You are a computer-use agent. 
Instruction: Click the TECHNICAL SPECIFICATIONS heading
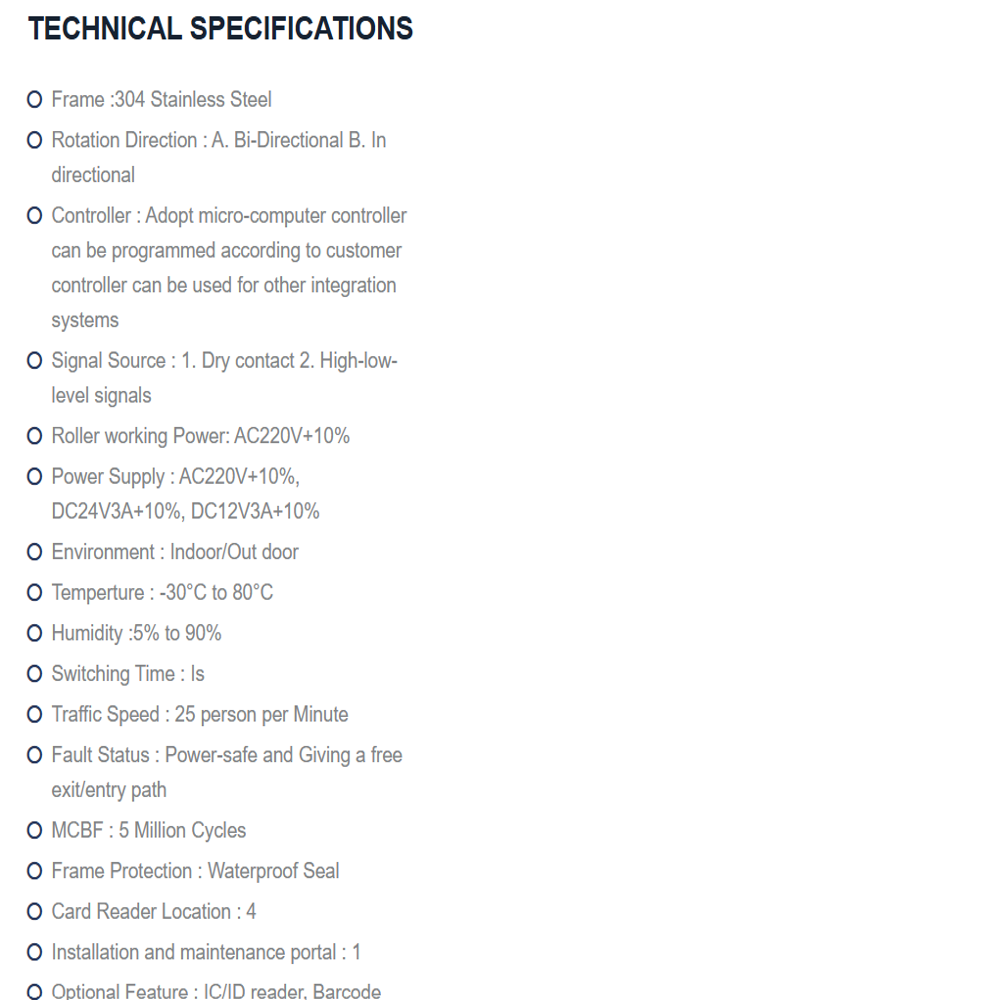tap(221, 29)
